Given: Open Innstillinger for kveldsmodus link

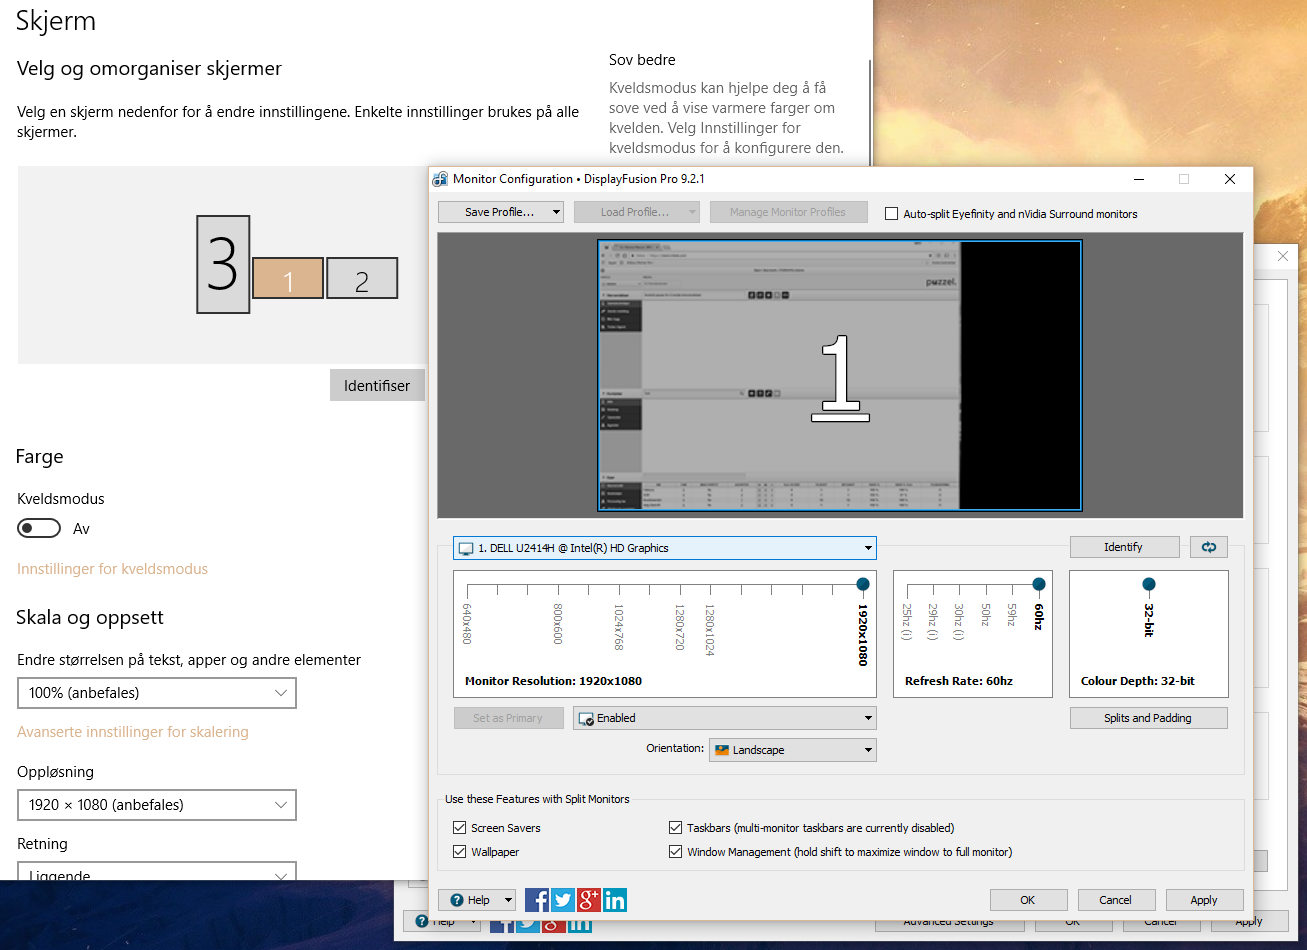Looking at the screenshot, I should click(x=113, y=569).
